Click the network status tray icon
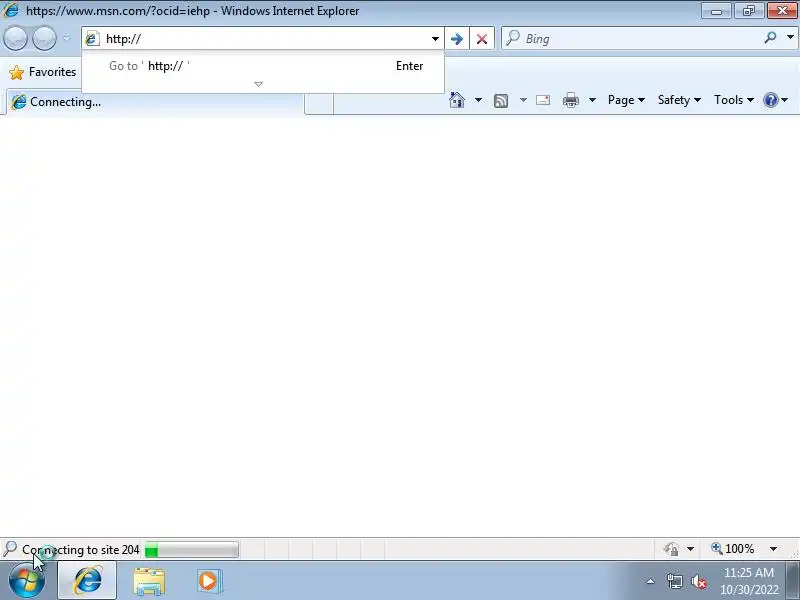This screenshot has width=800, height=600. 674,581
